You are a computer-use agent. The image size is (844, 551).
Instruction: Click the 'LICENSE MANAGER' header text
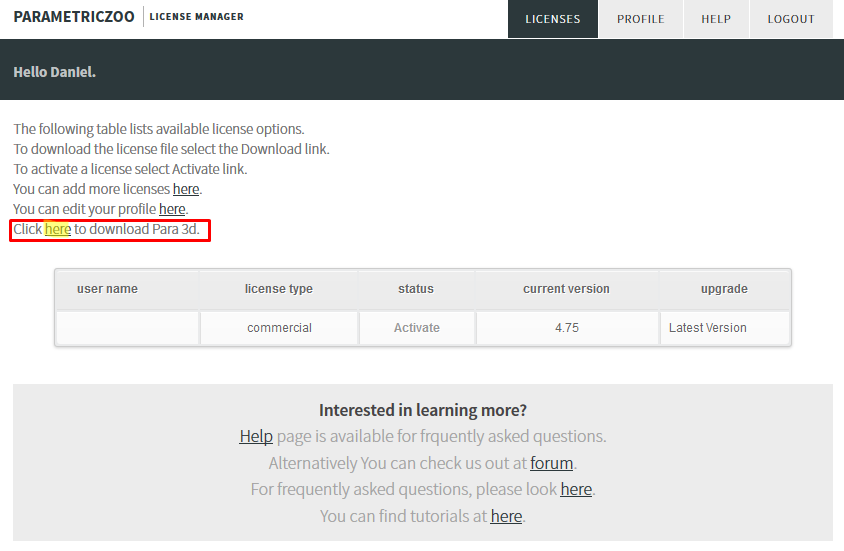[196, 17]
